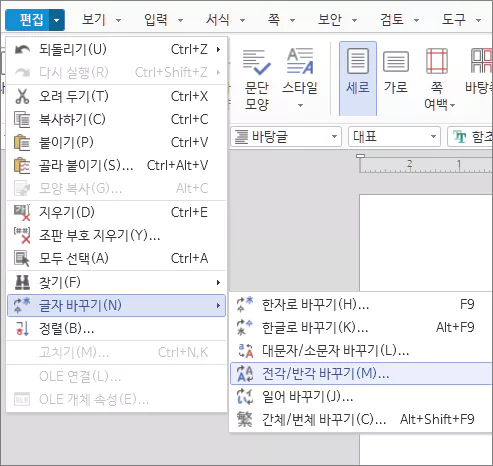Click the 글자 바꾸기 replace-characters icon

[22, 305]
